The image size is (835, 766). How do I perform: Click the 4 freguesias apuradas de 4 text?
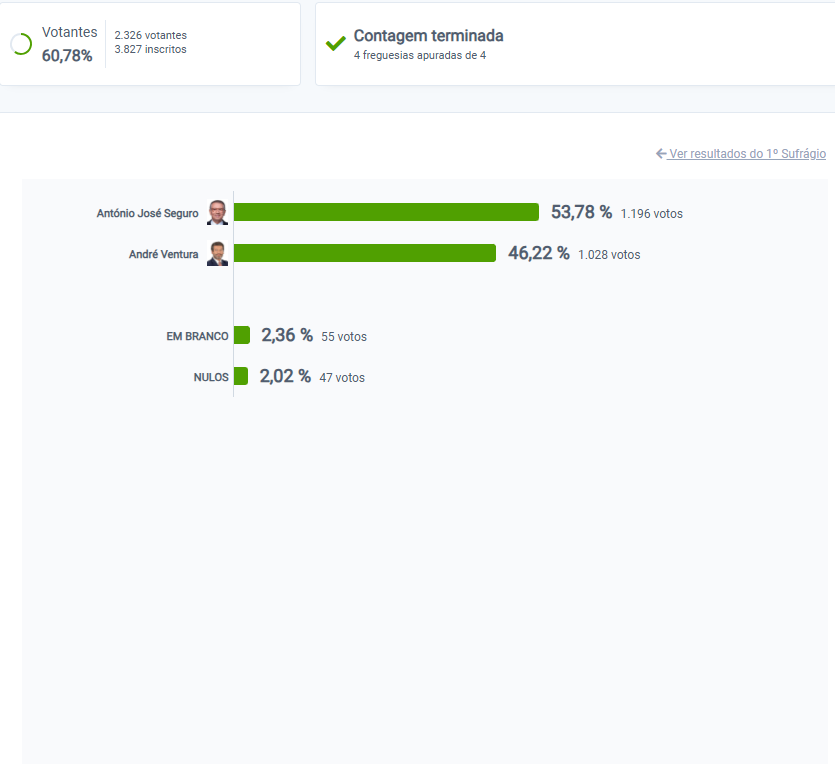(420, 55)
